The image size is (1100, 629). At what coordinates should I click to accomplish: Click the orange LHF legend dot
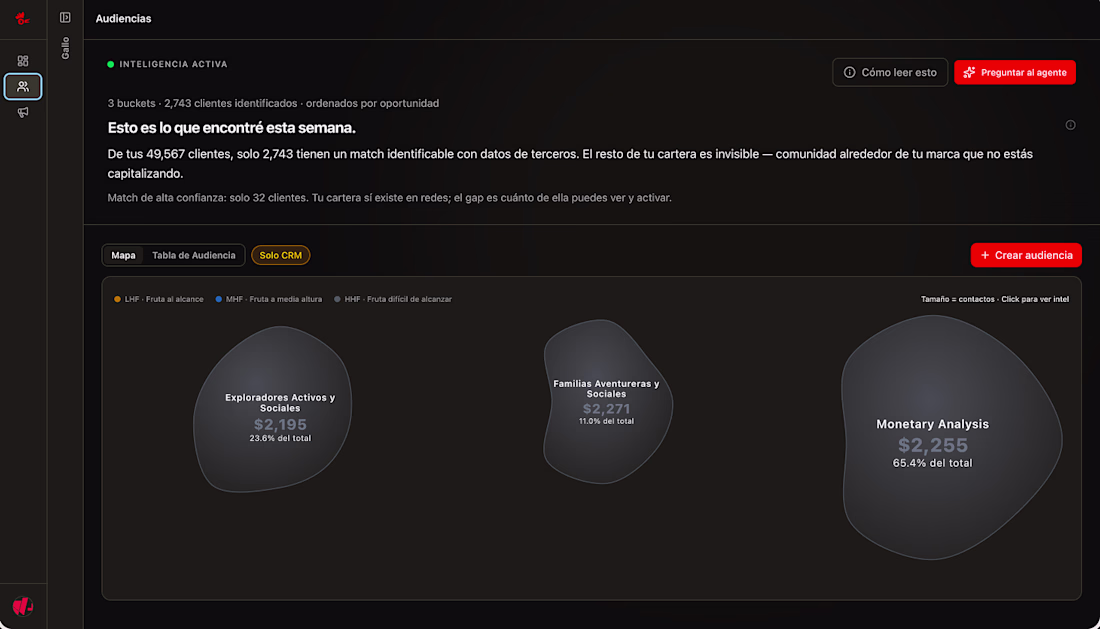[x=117, y=299]
